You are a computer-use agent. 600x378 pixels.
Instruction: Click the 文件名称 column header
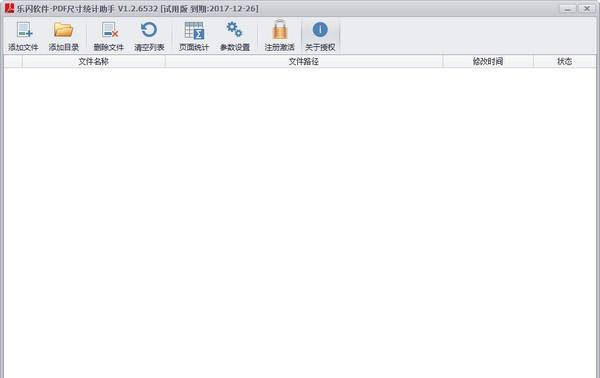(94, 62)
